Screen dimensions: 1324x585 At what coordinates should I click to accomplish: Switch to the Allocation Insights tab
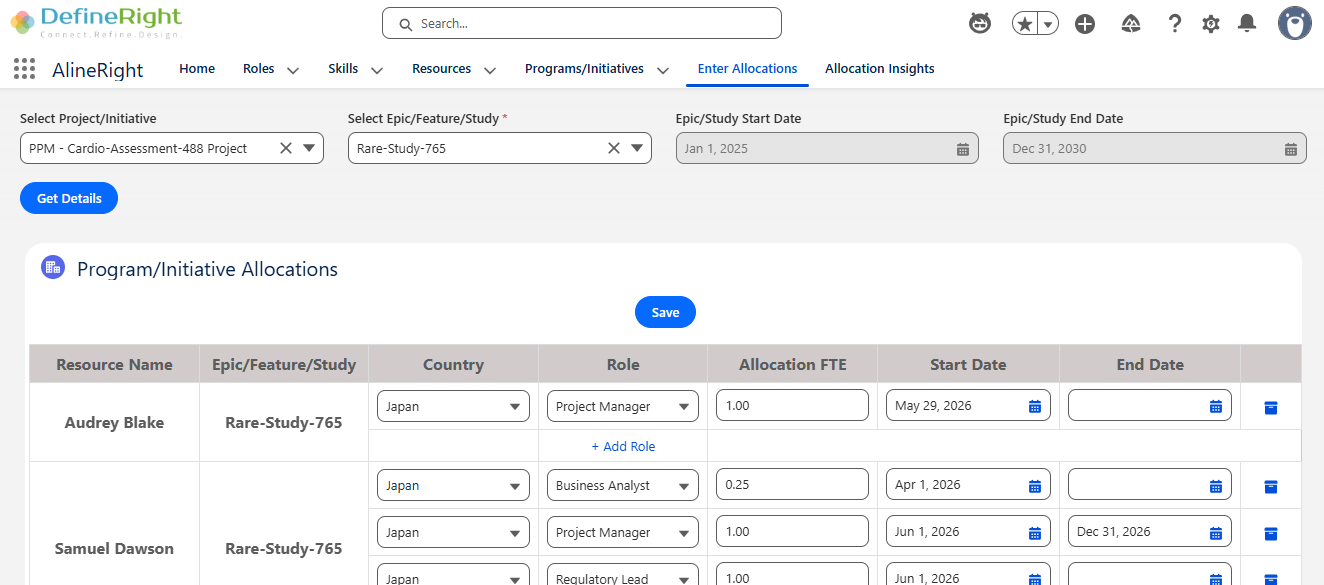click(x=880, y=69)
